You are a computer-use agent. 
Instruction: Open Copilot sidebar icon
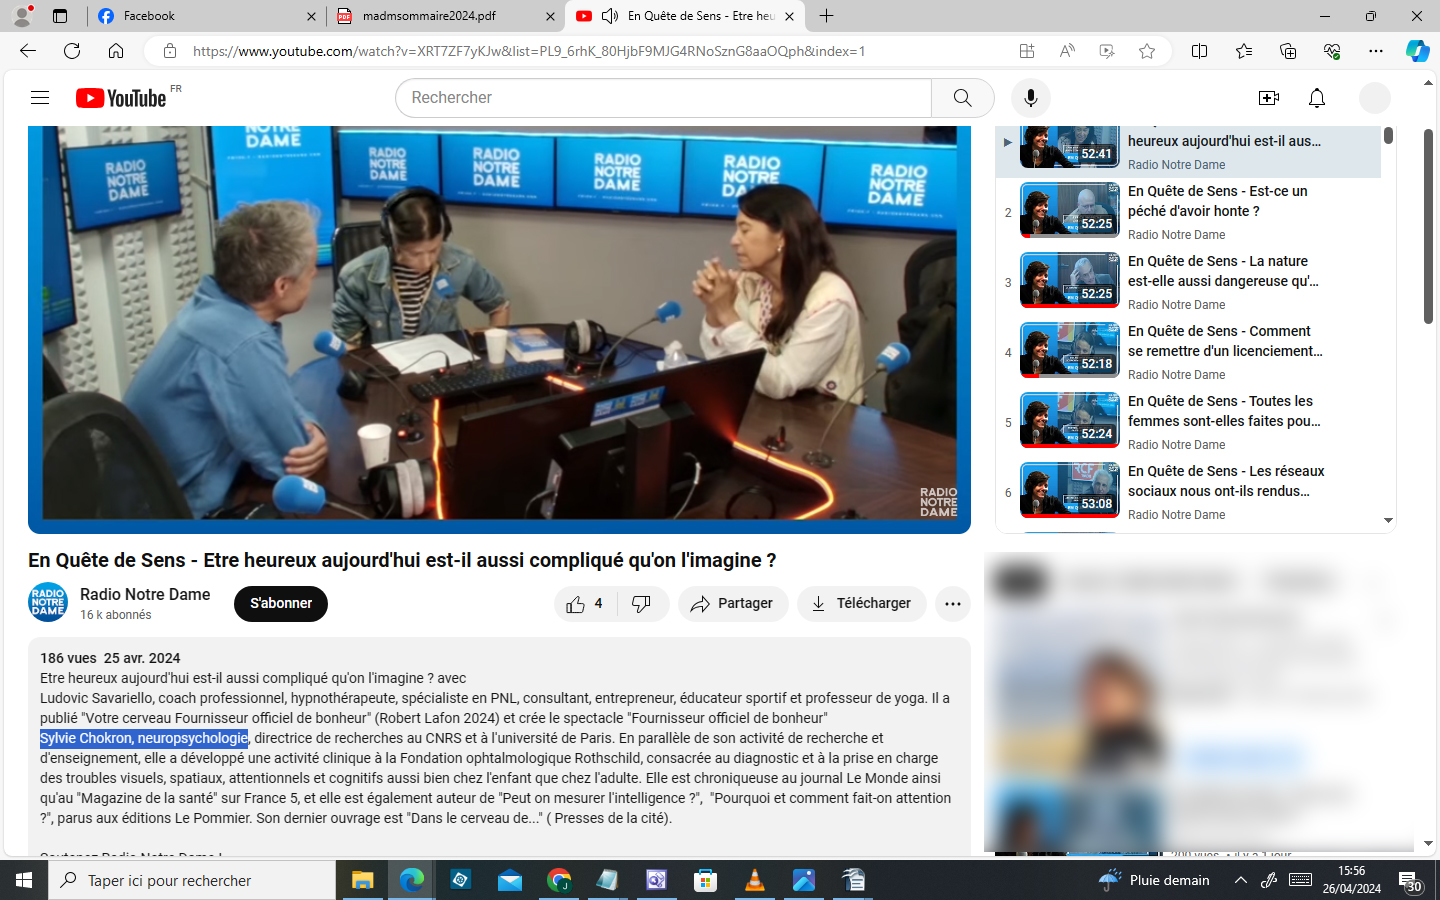click(1417, 51)
